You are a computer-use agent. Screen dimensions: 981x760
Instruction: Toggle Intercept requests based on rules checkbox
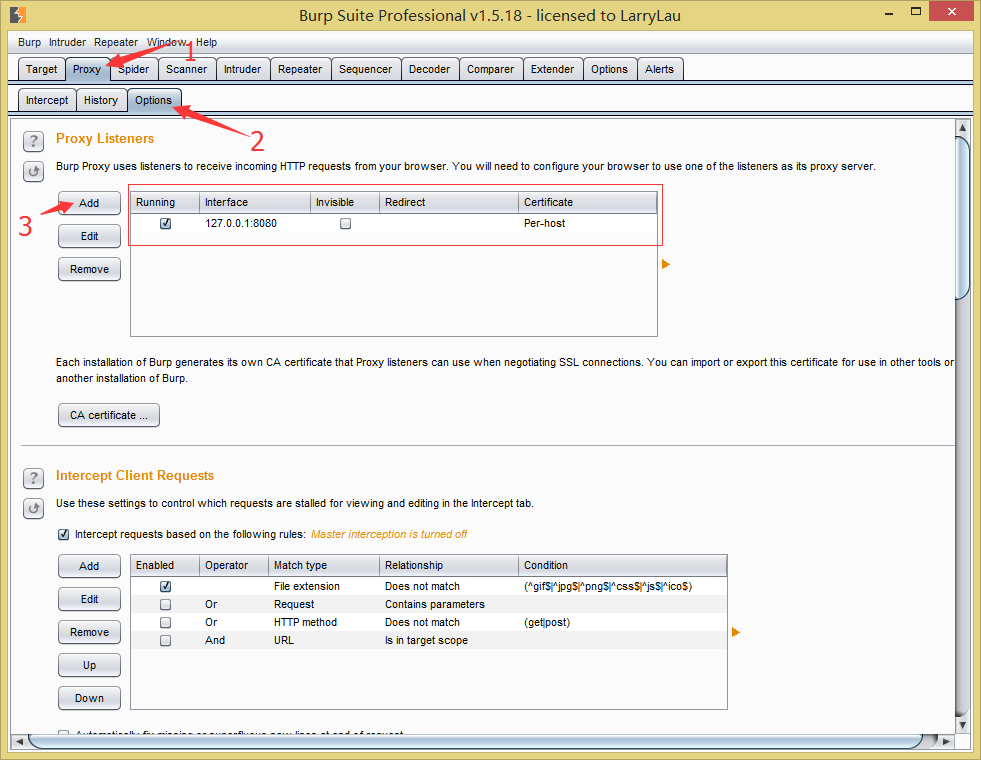tap(63, 534)
